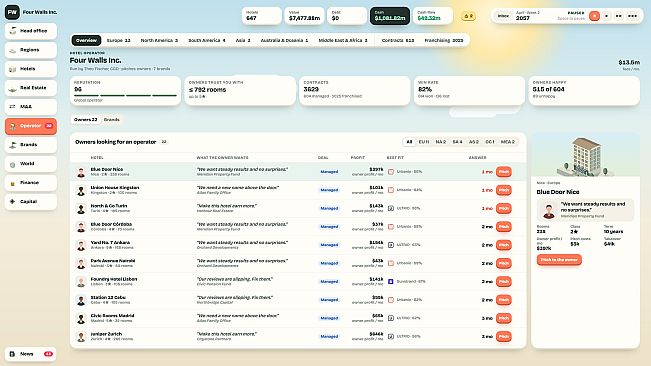Pitch to Station 12 Cebu row
This screenshot has height=366, width=651.
point(504,300)
